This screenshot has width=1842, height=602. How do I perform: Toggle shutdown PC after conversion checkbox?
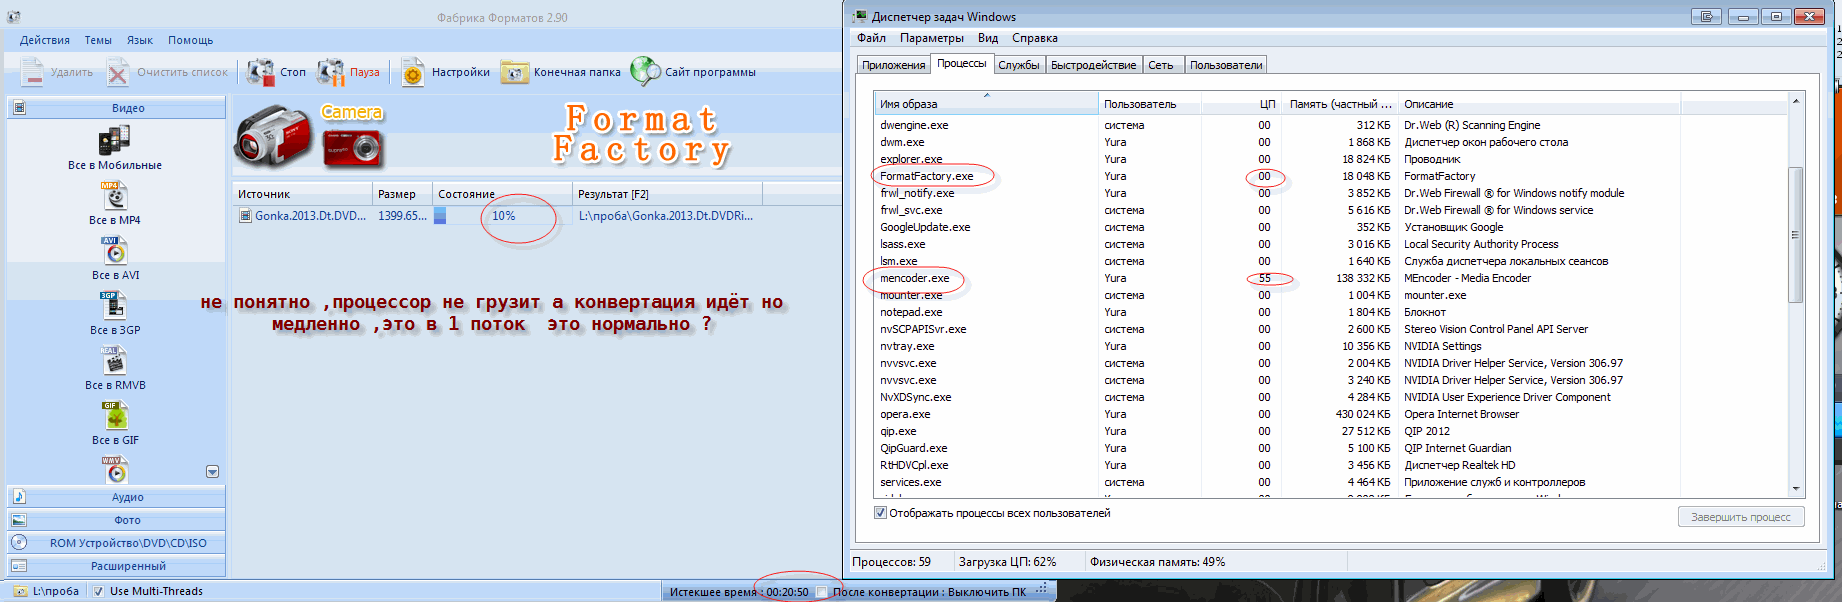tap(822, 592)
